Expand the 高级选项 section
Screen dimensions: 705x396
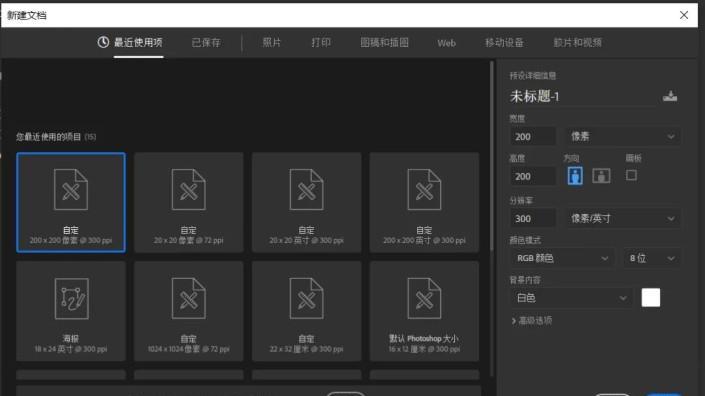click(x=531, y=320)
